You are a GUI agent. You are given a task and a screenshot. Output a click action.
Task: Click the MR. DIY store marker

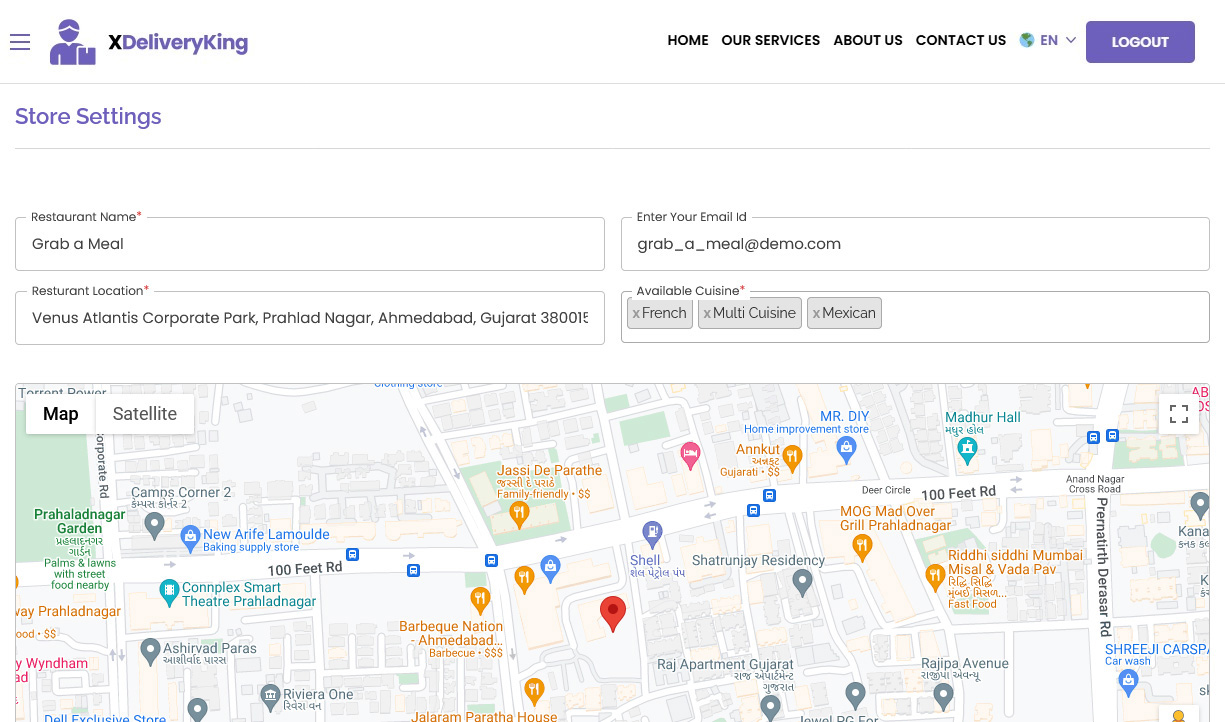[847, 450]
